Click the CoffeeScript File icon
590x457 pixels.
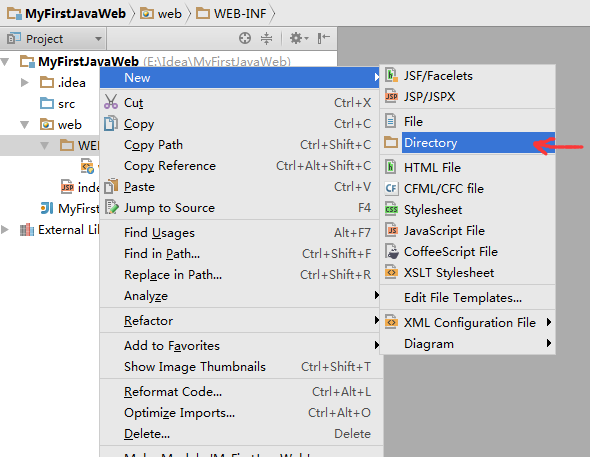pos(392,251)
